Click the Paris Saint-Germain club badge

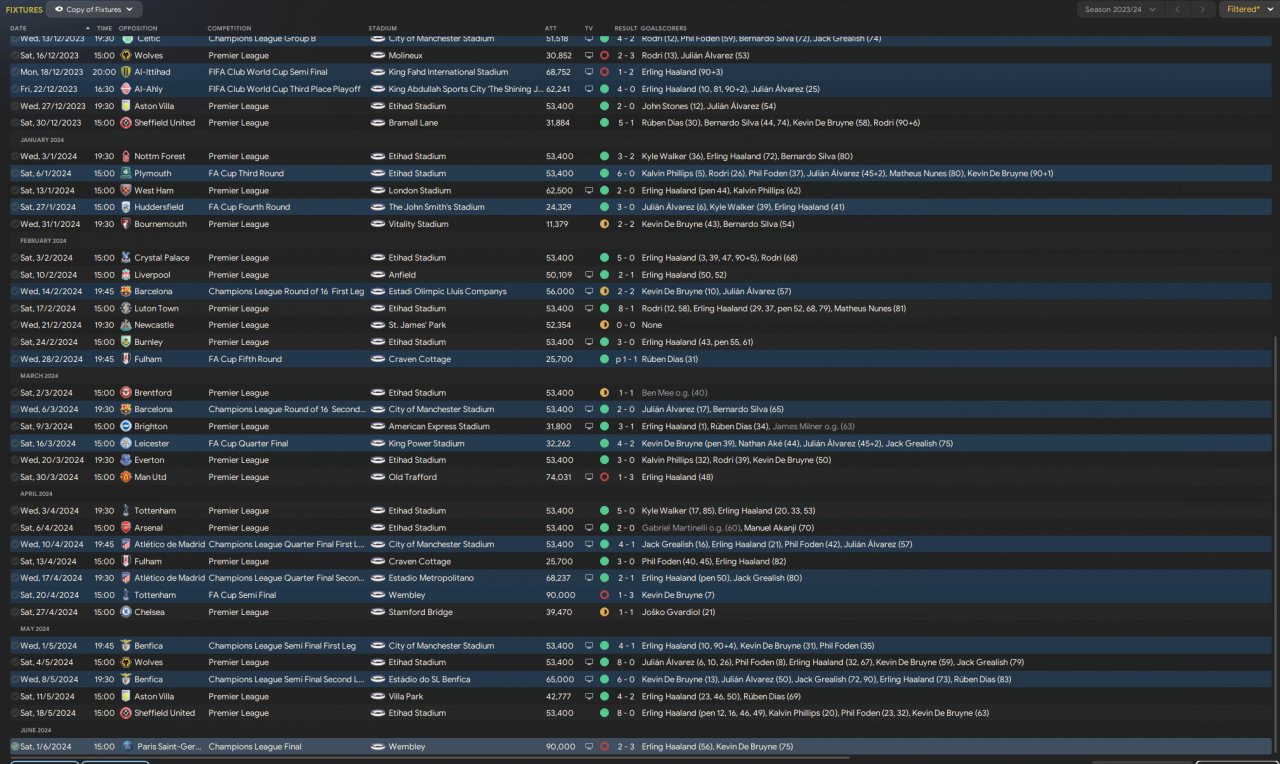coord(126,747)
